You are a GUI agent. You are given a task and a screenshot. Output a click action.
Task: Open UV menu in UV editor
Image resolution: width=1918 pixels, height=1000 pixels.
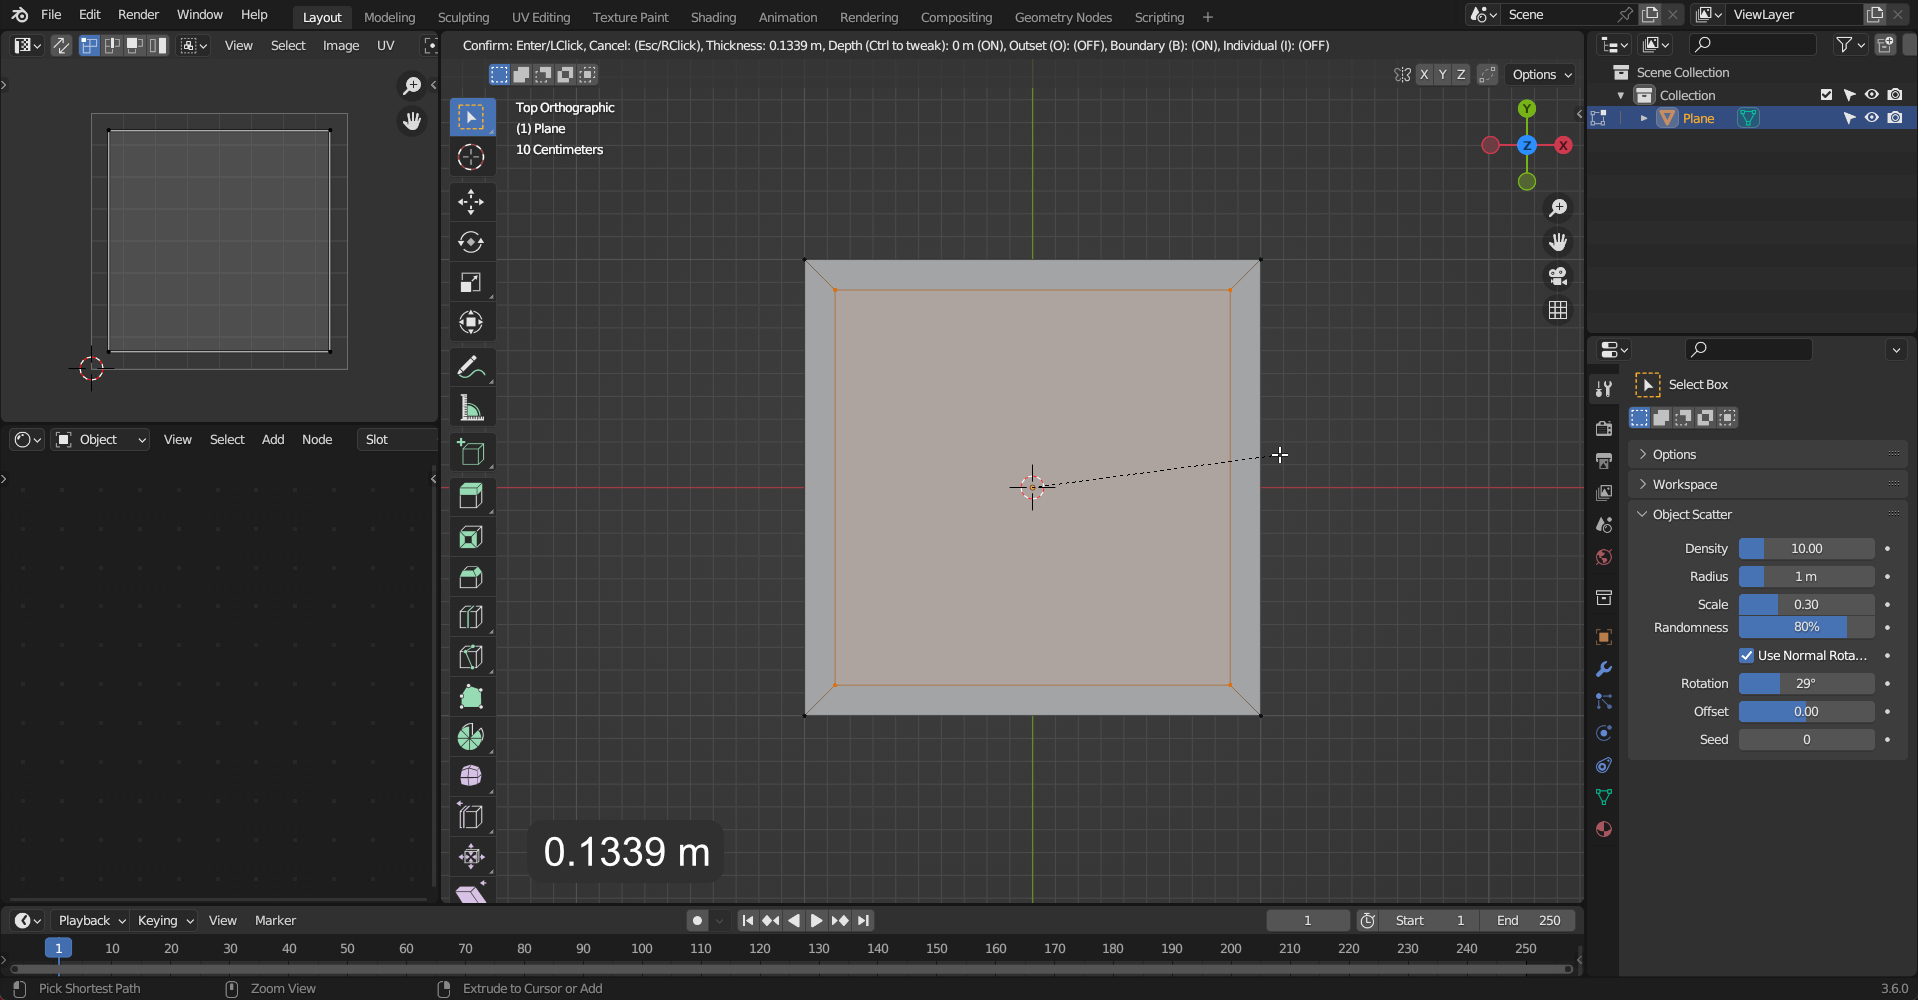[385, 45]
